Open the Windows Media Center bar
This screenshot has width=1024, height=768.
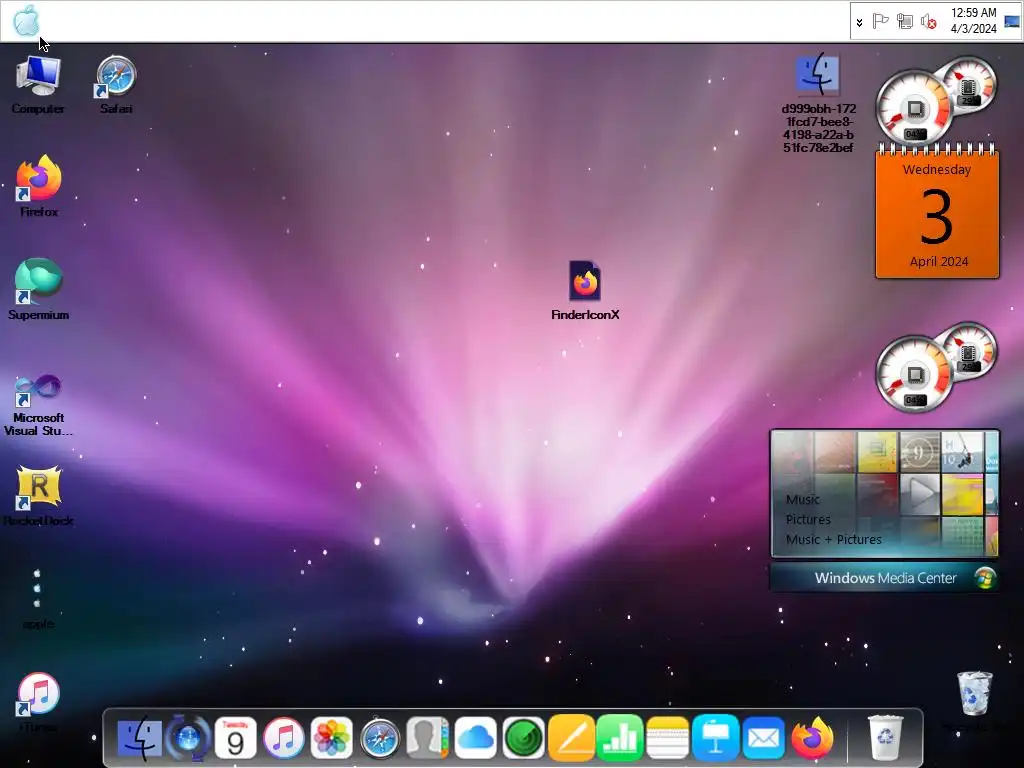coord(884,578)
